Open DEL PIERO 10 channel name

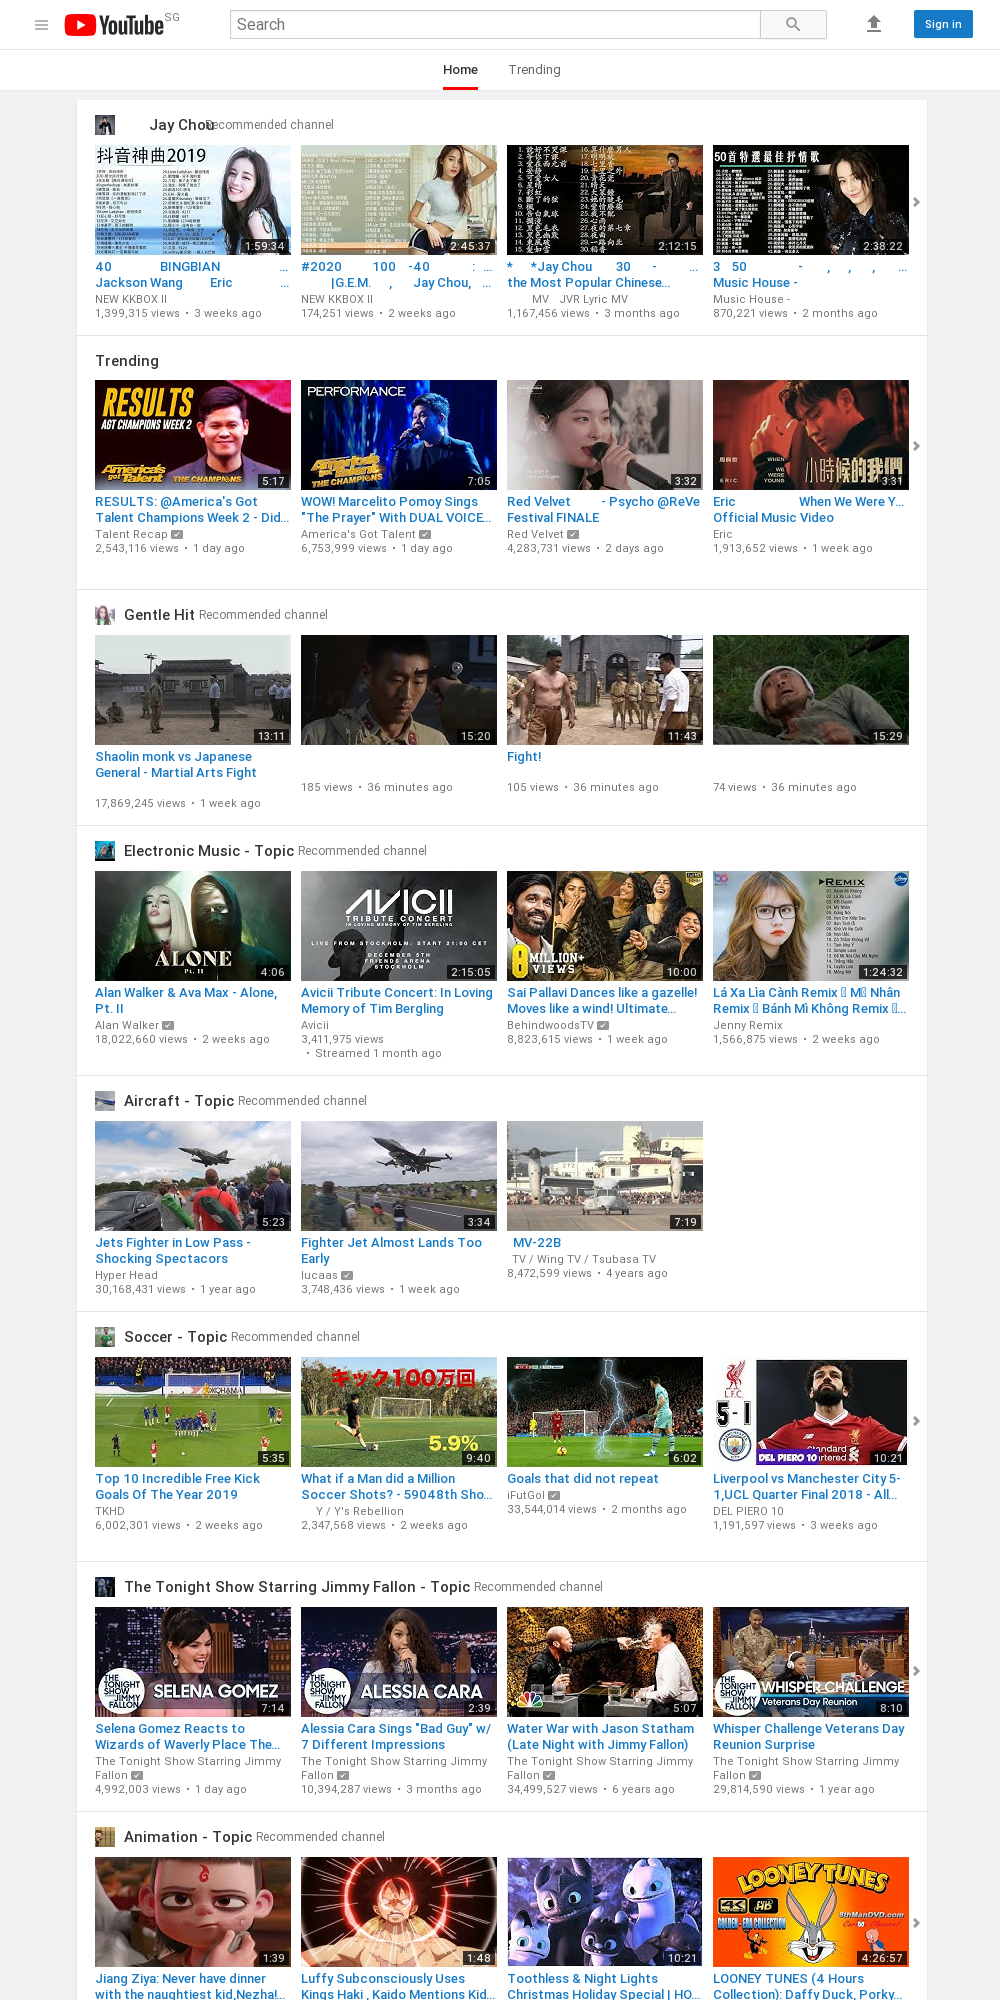(748, 1512)
